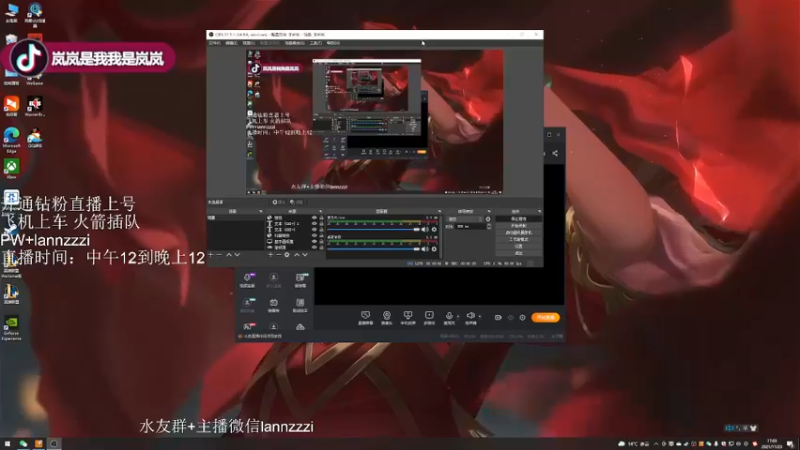Toggle visibility eye of the fourth source row

[x=314, y=235]
